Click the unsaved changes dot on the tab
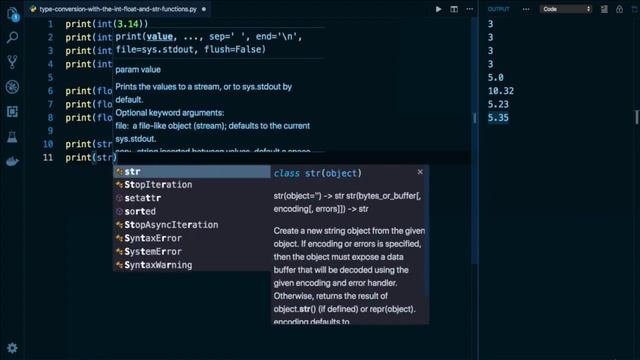 point(204,9)
